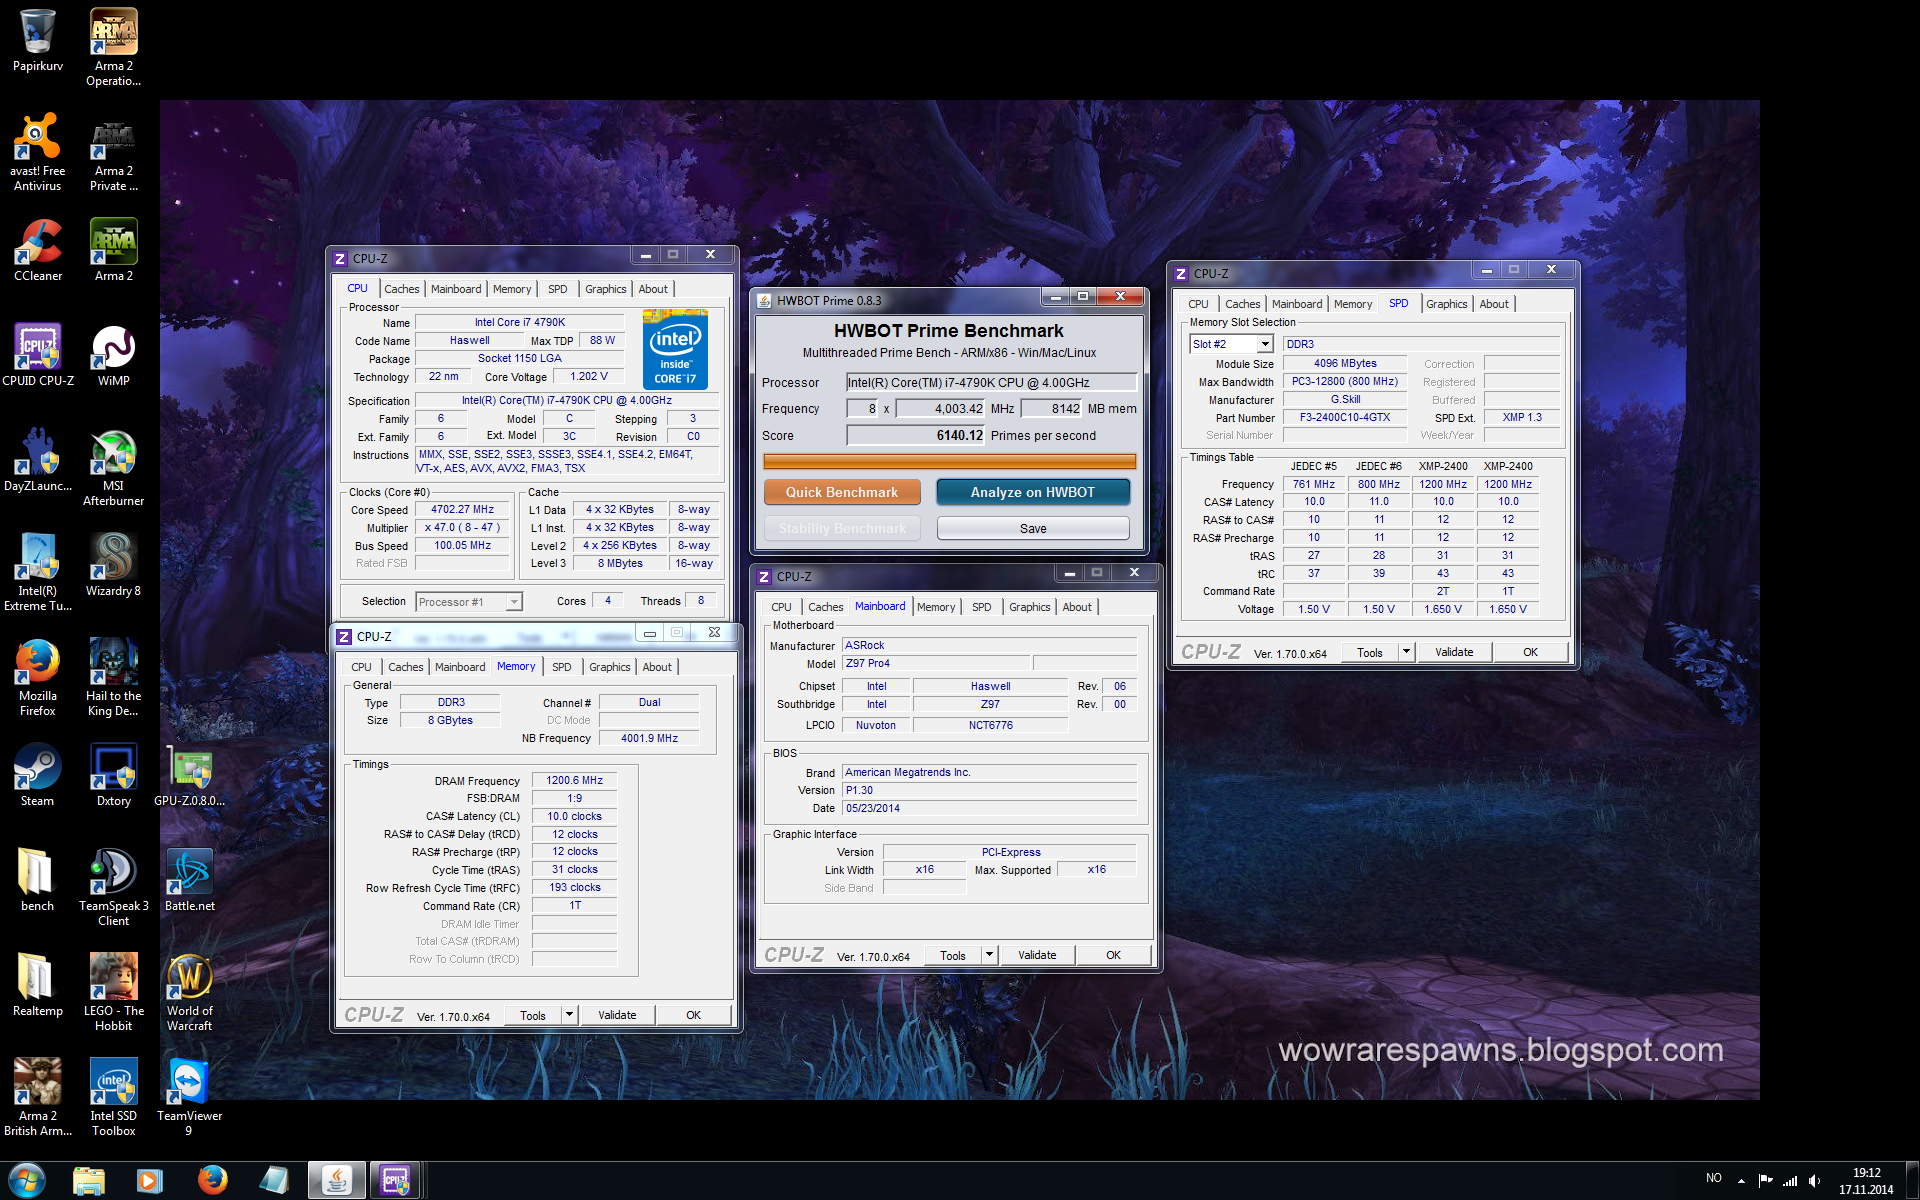This screenshot has height=1200, width=1920.
Task: Click the HWBOT Processor name field
Action: (991, 382)
